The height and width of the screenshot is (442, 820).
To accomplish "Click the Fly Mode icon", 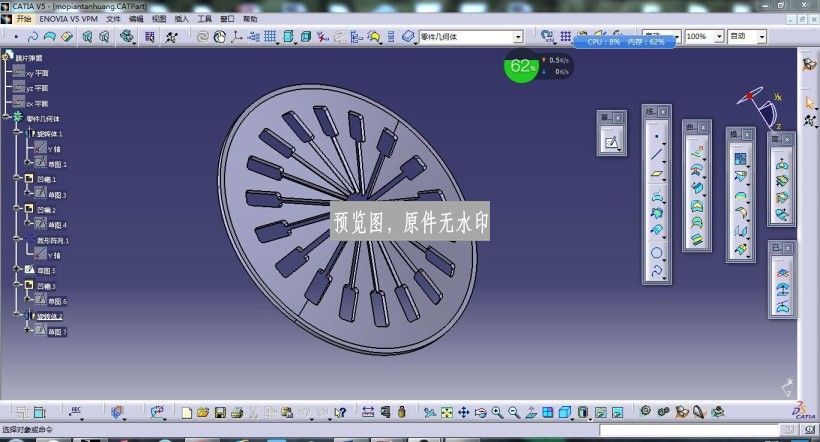I will [x=430, y=413].
